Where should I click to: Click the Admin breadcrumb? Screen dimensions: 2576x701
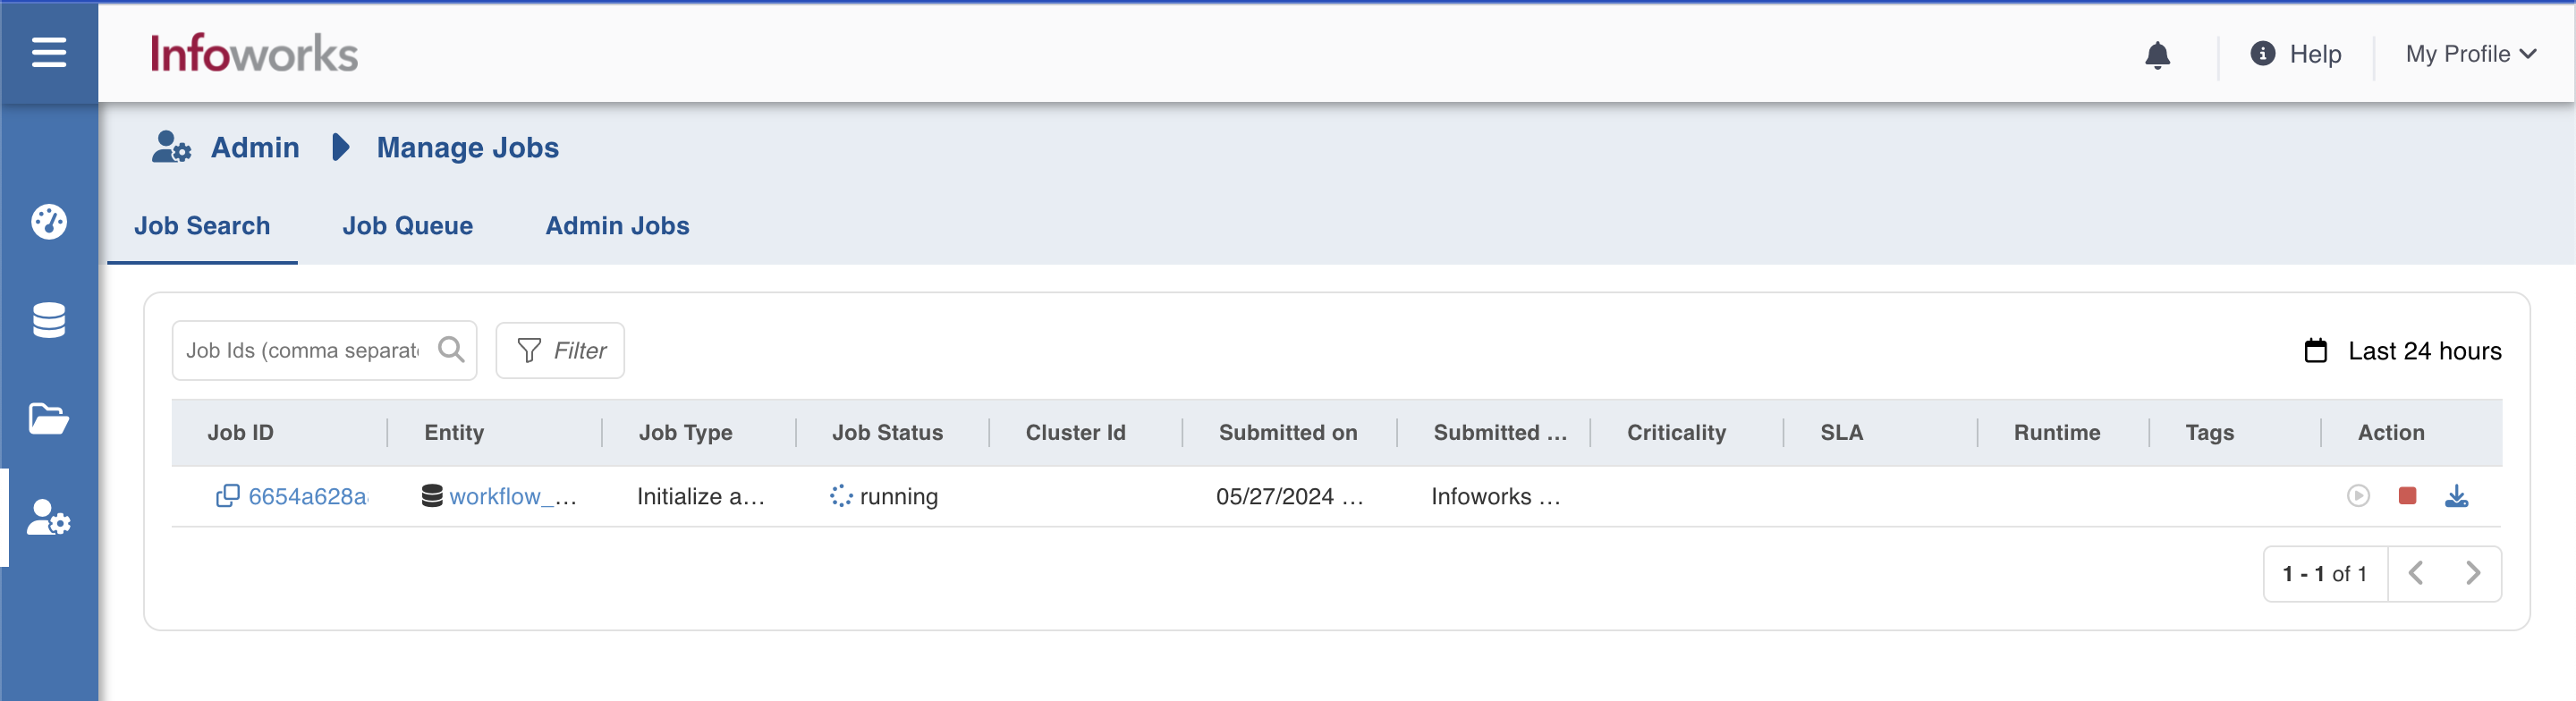click(x=255, y=147)
